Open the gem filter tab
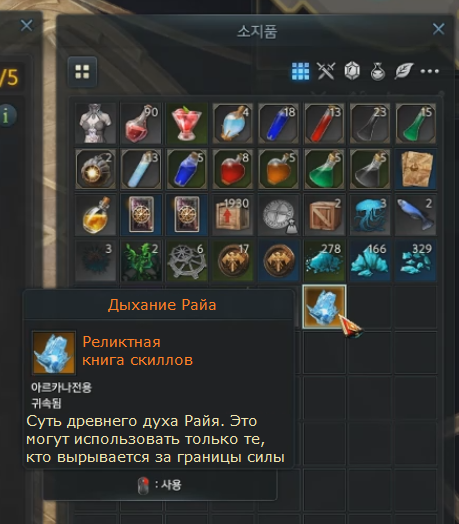Screen dimensions: 459x524 (x=352, y=71)
